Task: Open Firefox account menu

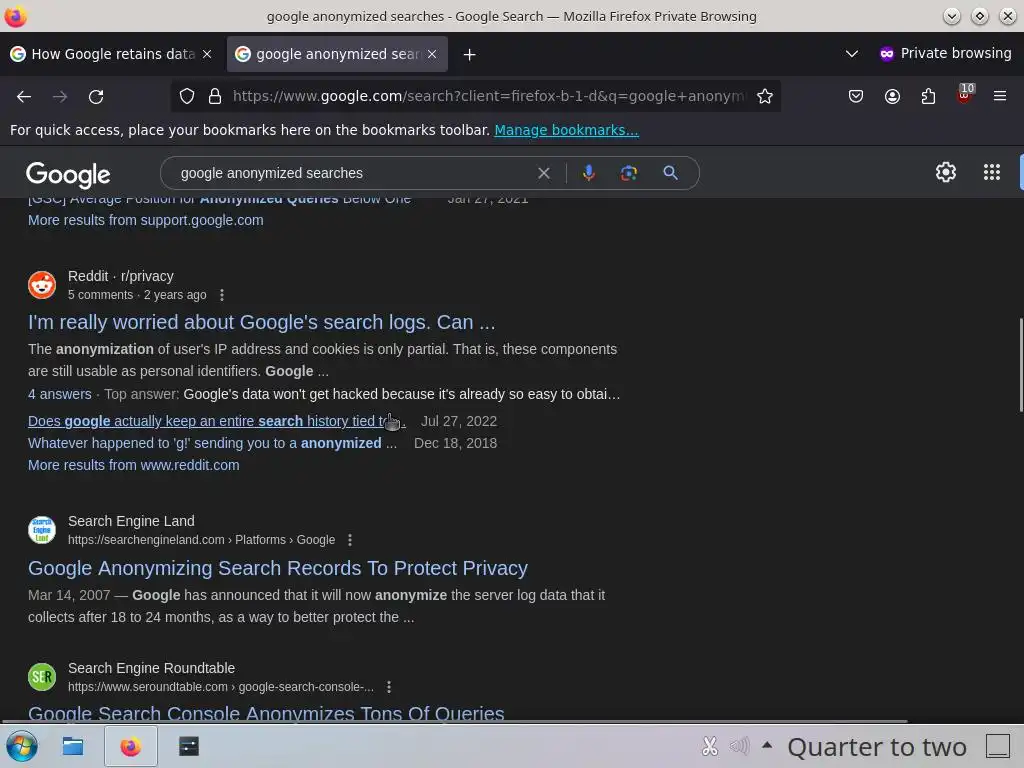Action: pos(892,97)
